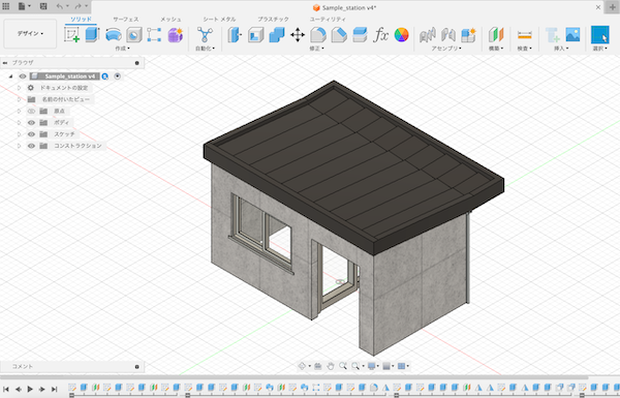Click the Appearance color wheel icon

[x=401, y=35]
